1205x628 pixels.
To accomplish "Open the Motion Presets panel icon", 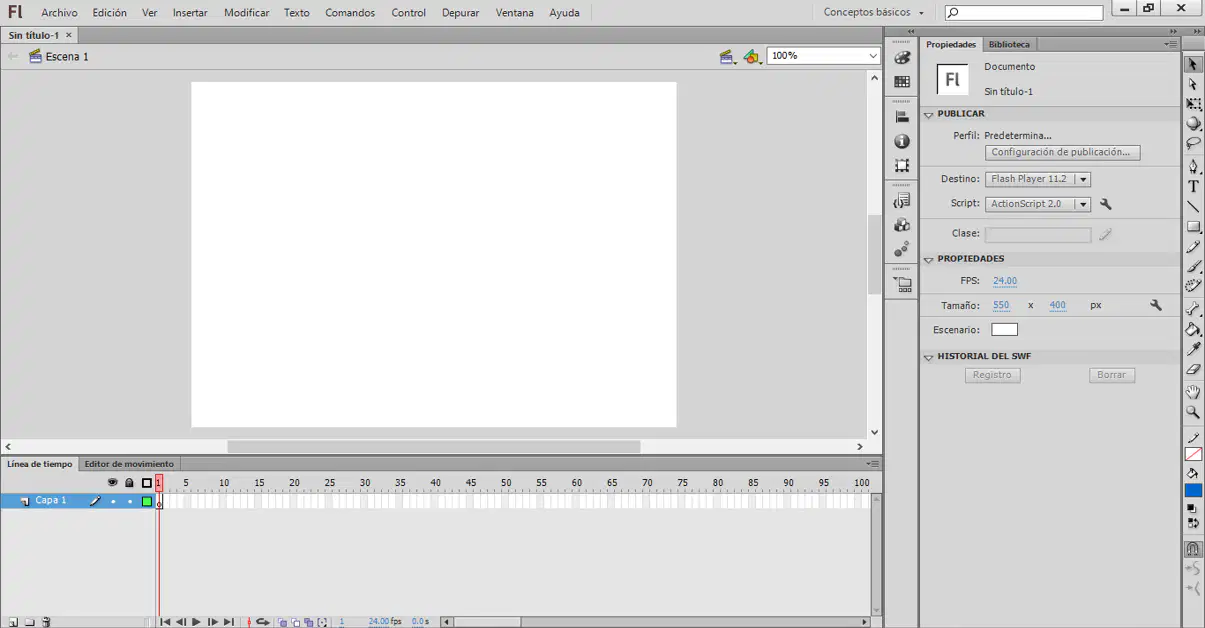I will [x=902, y=249].
